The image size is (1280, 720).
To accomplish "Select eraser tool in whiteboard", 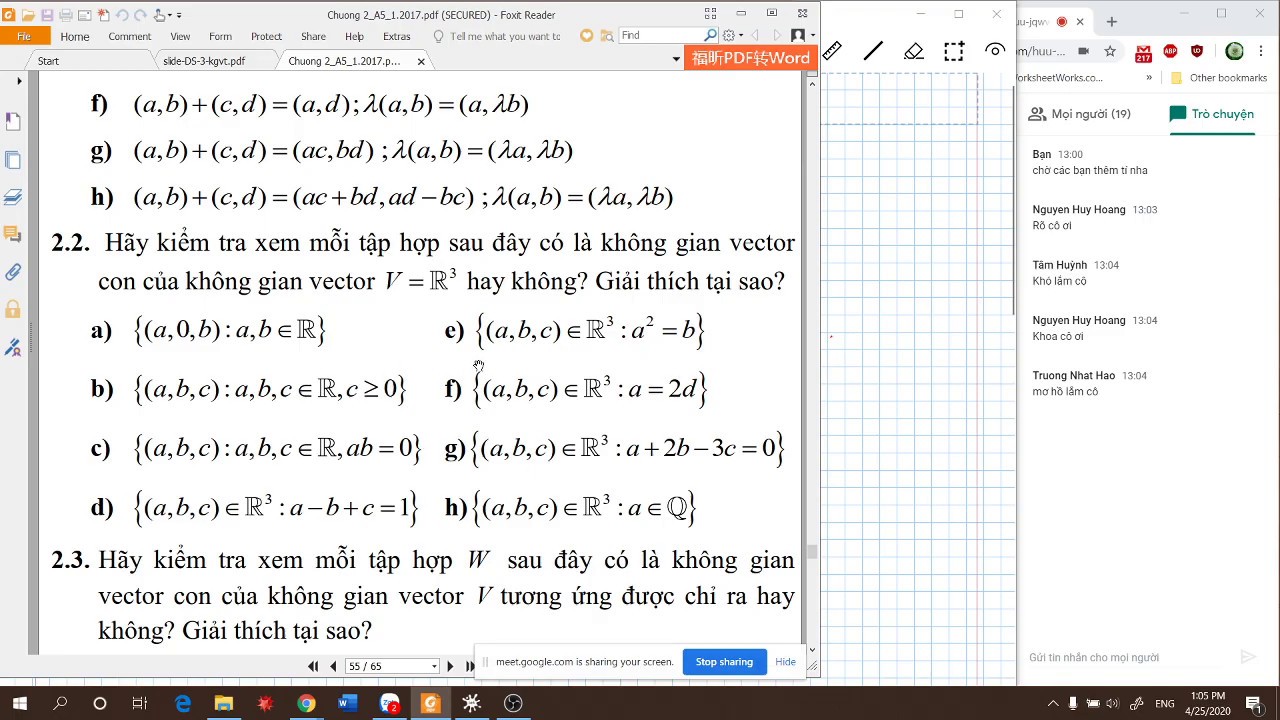I will click(913, 50).
